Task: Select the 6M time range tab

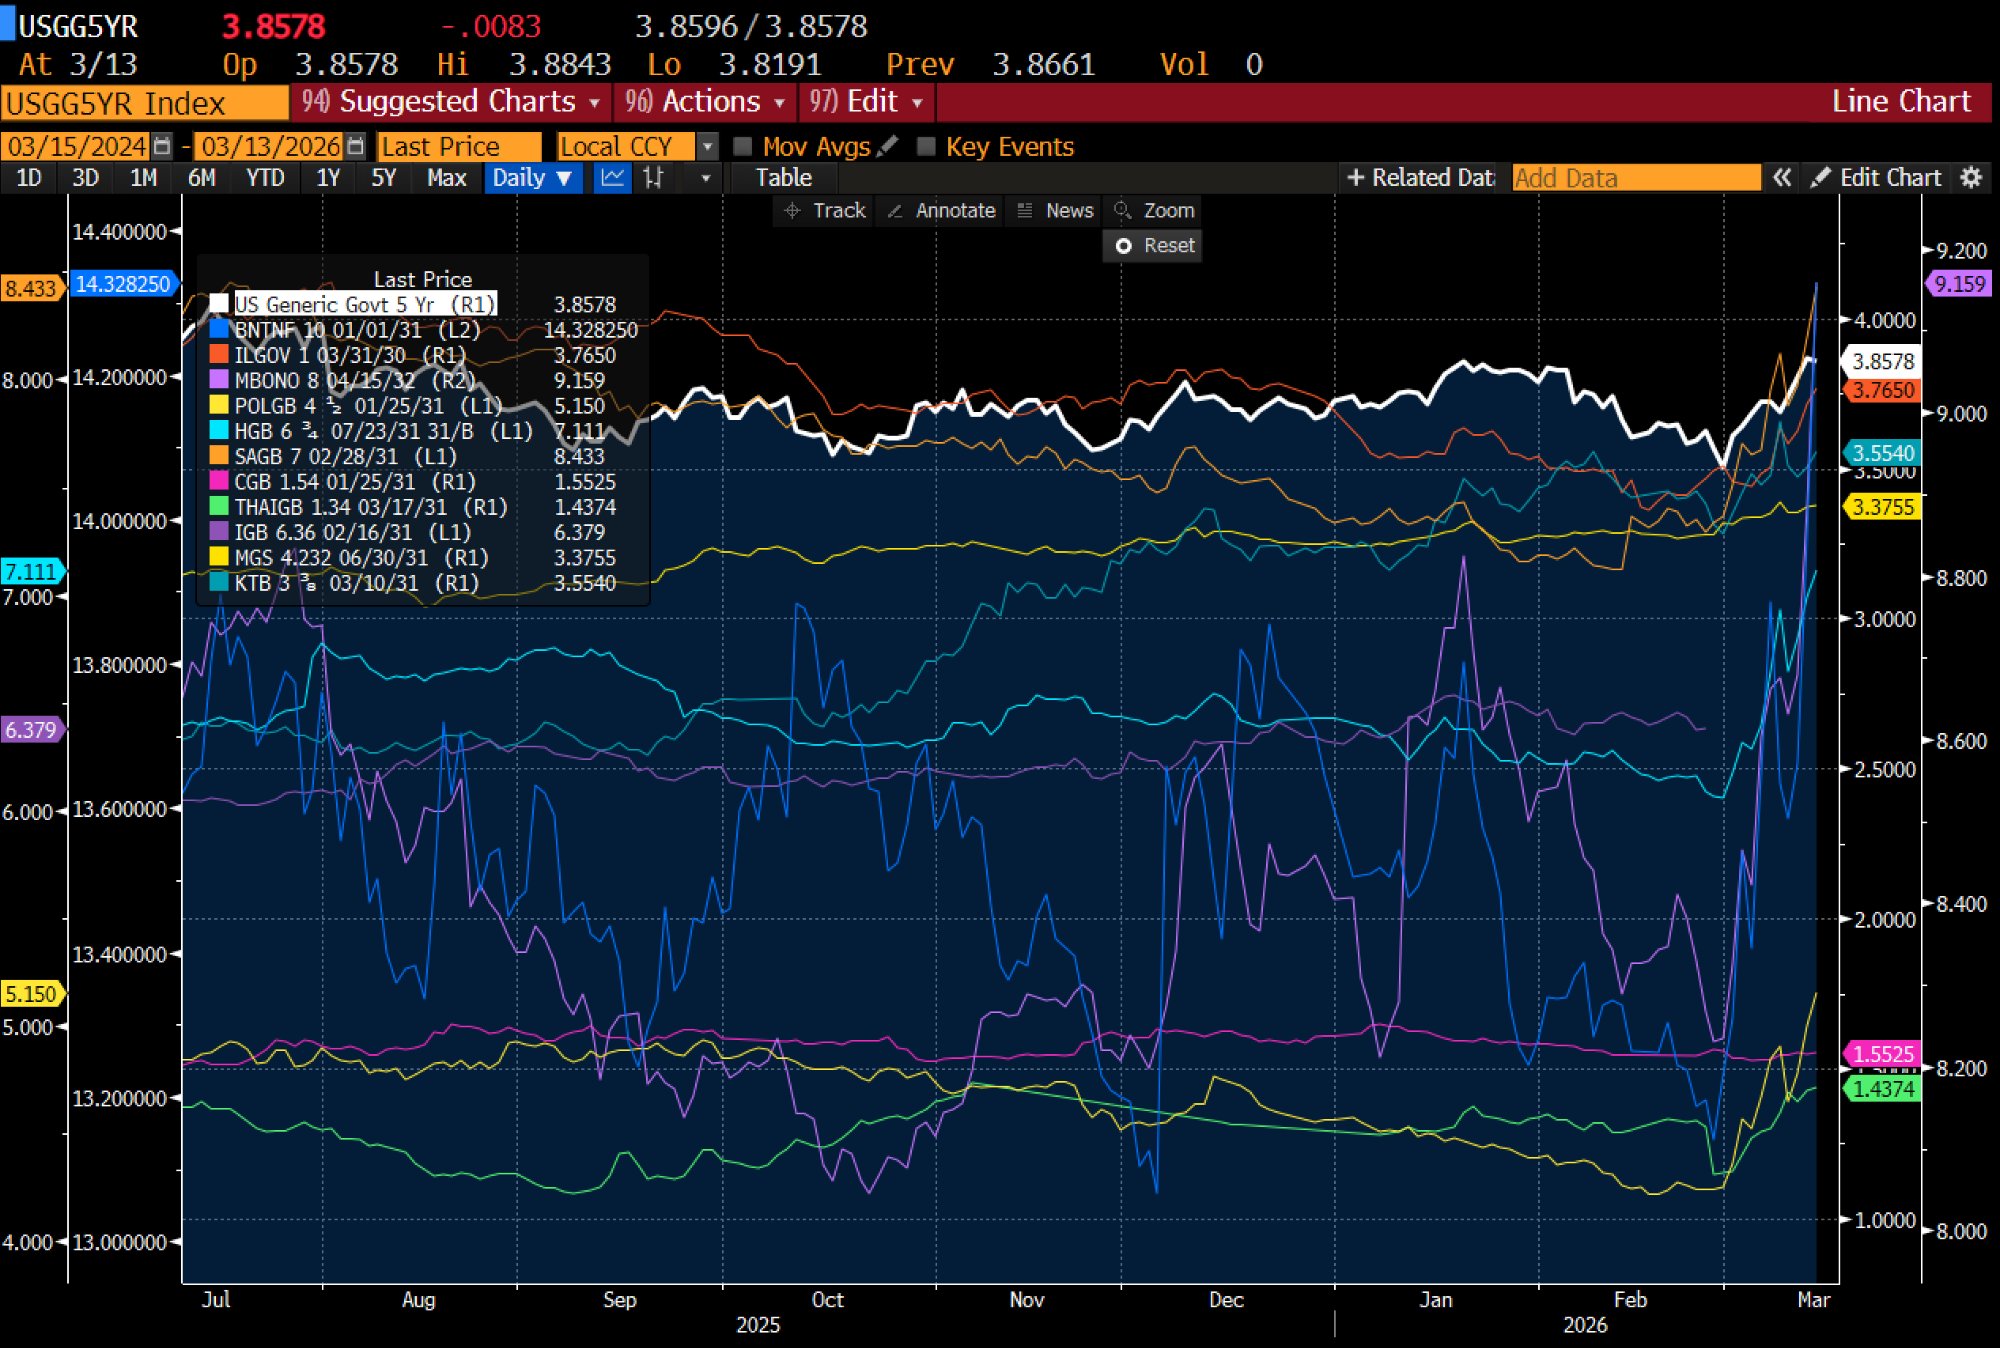Action: point(201,178)
